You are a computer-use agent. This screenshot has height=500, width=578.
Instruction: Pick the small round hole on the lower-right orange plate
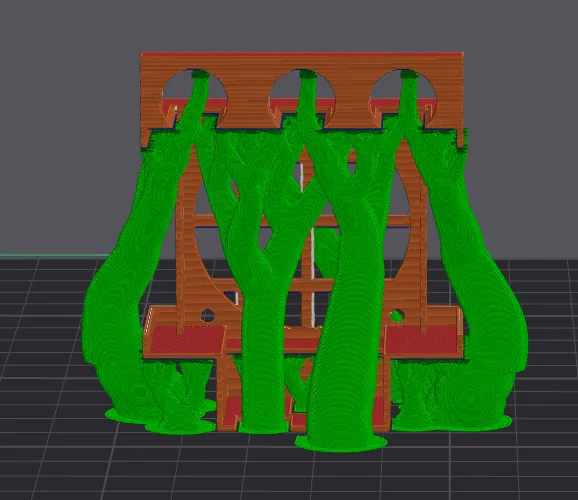(x=397, y=316)
